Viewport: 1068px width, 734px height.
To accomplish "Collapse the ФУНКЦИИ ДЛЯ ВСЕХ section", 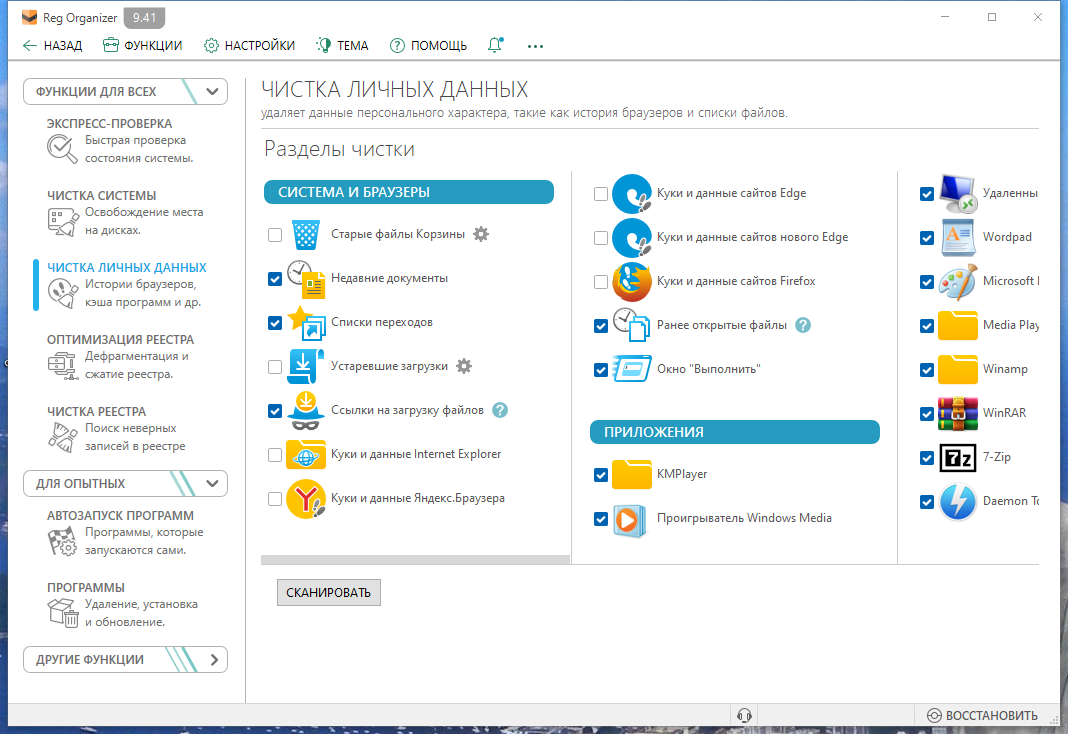I will (x=212, y=91).
